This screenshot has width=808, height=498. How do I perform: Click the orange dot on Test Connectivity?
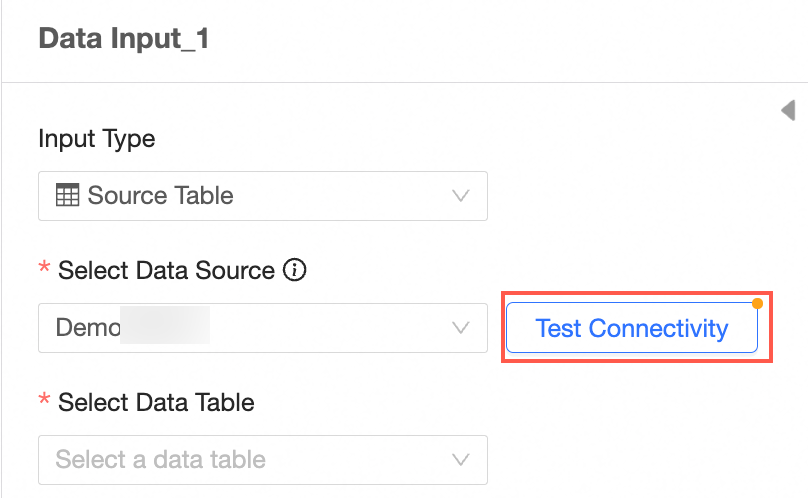point(757,303)
